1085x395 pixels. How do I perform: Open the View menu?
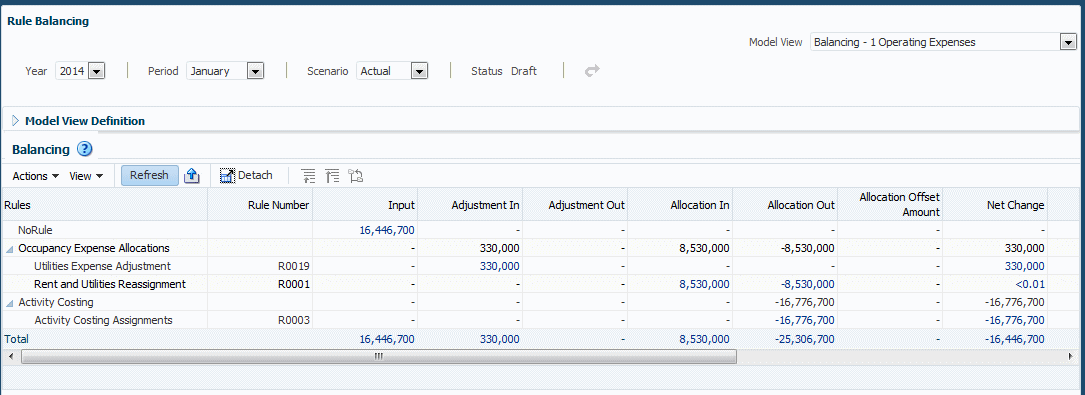[86, 176]
